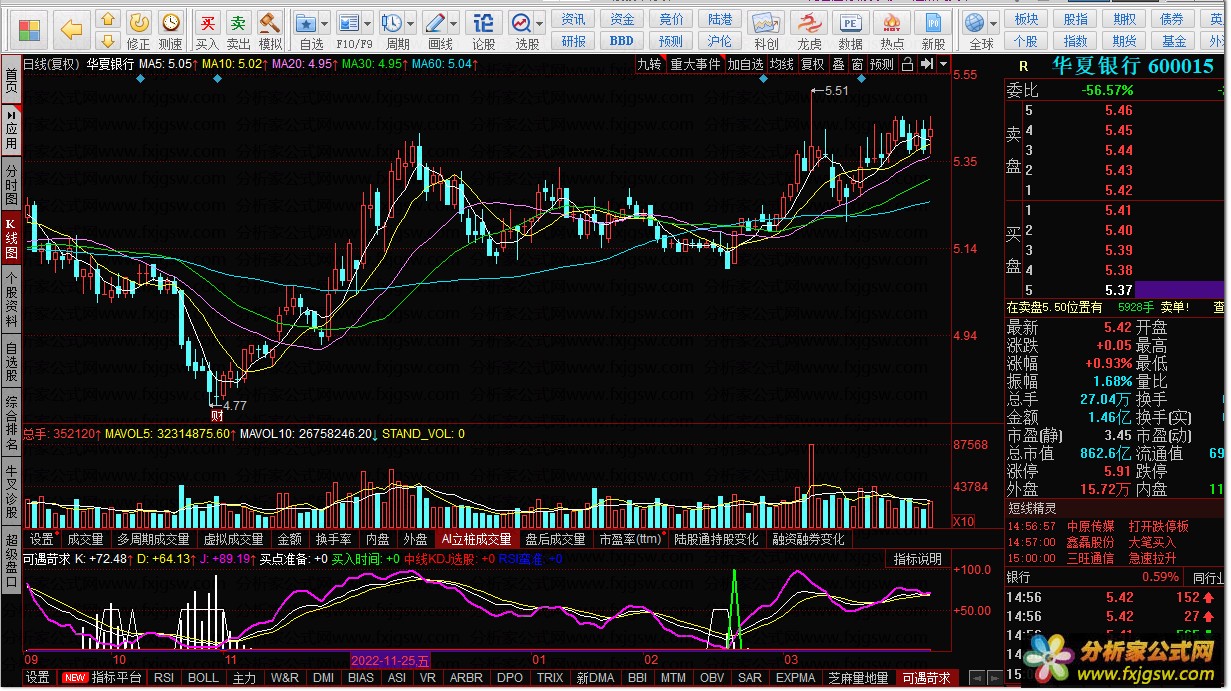Select the 芝麻里地里 indicator tab
This screenshot has width=1231, height=691.
click(x=857, y=678)
